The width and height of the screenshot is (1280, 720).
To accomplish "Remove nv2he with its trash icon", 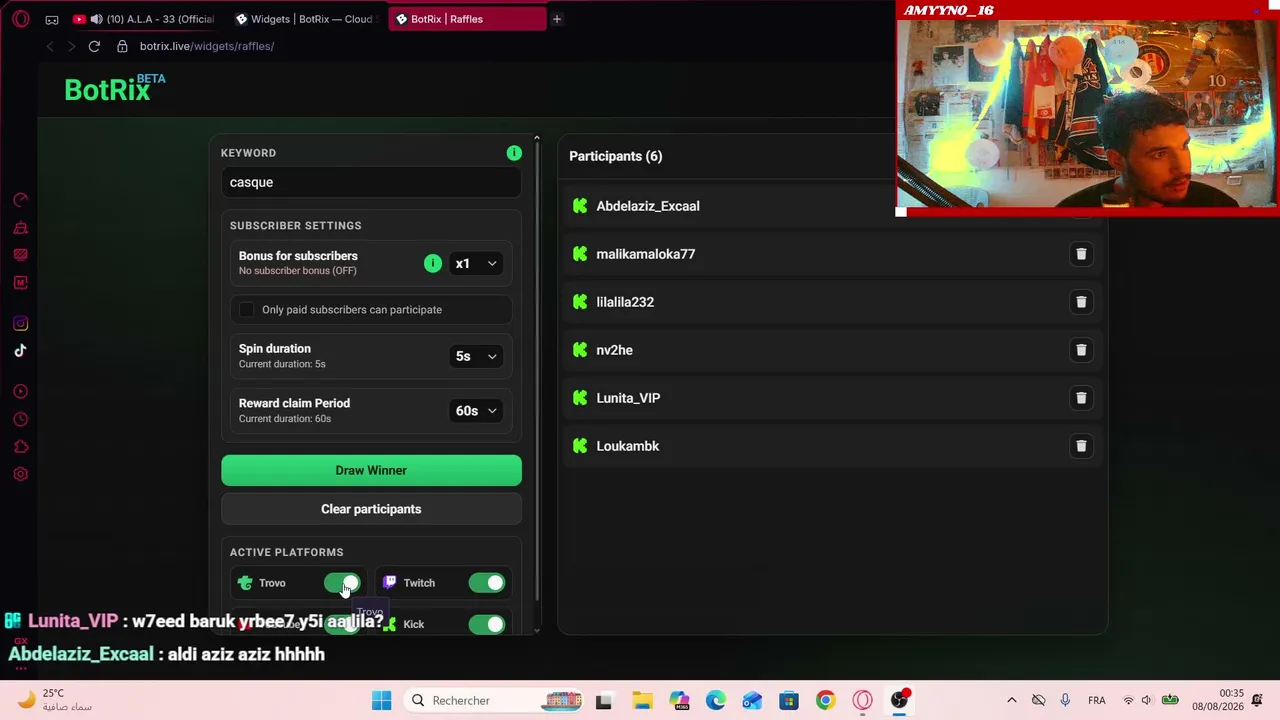I will [1081, 350].
